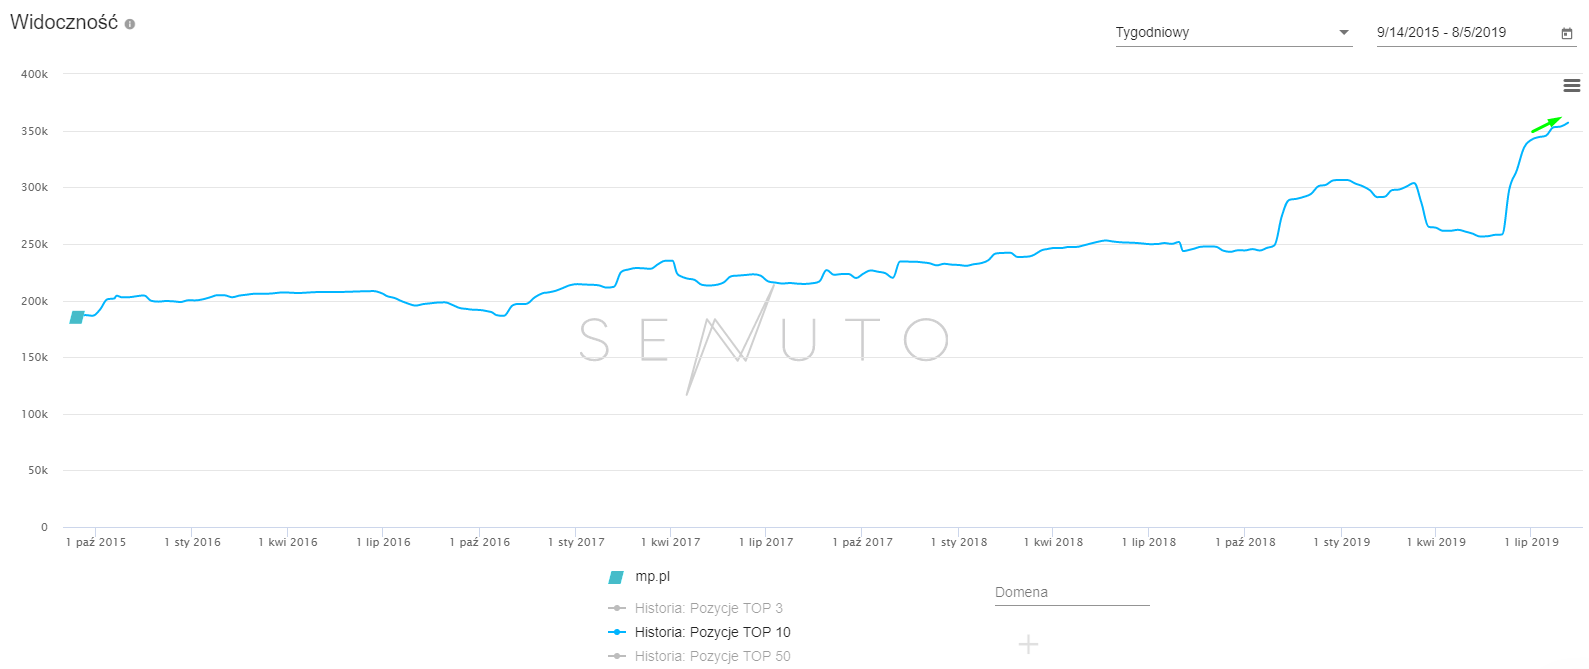Screen dimensions: 1589x669
Task: Click the Widoczność chart title
Action: click(x=64, y=23)
